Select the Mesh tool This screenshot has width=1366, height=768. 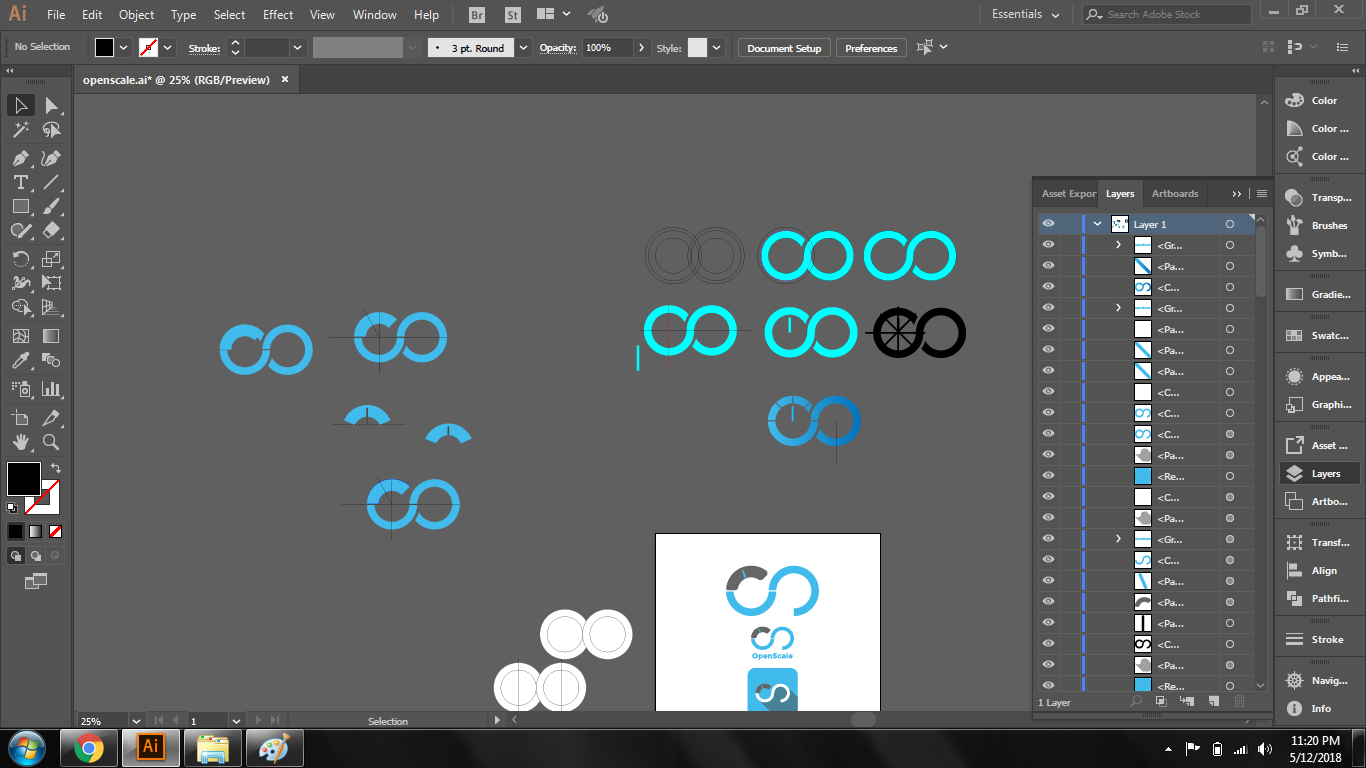point(20,336)
